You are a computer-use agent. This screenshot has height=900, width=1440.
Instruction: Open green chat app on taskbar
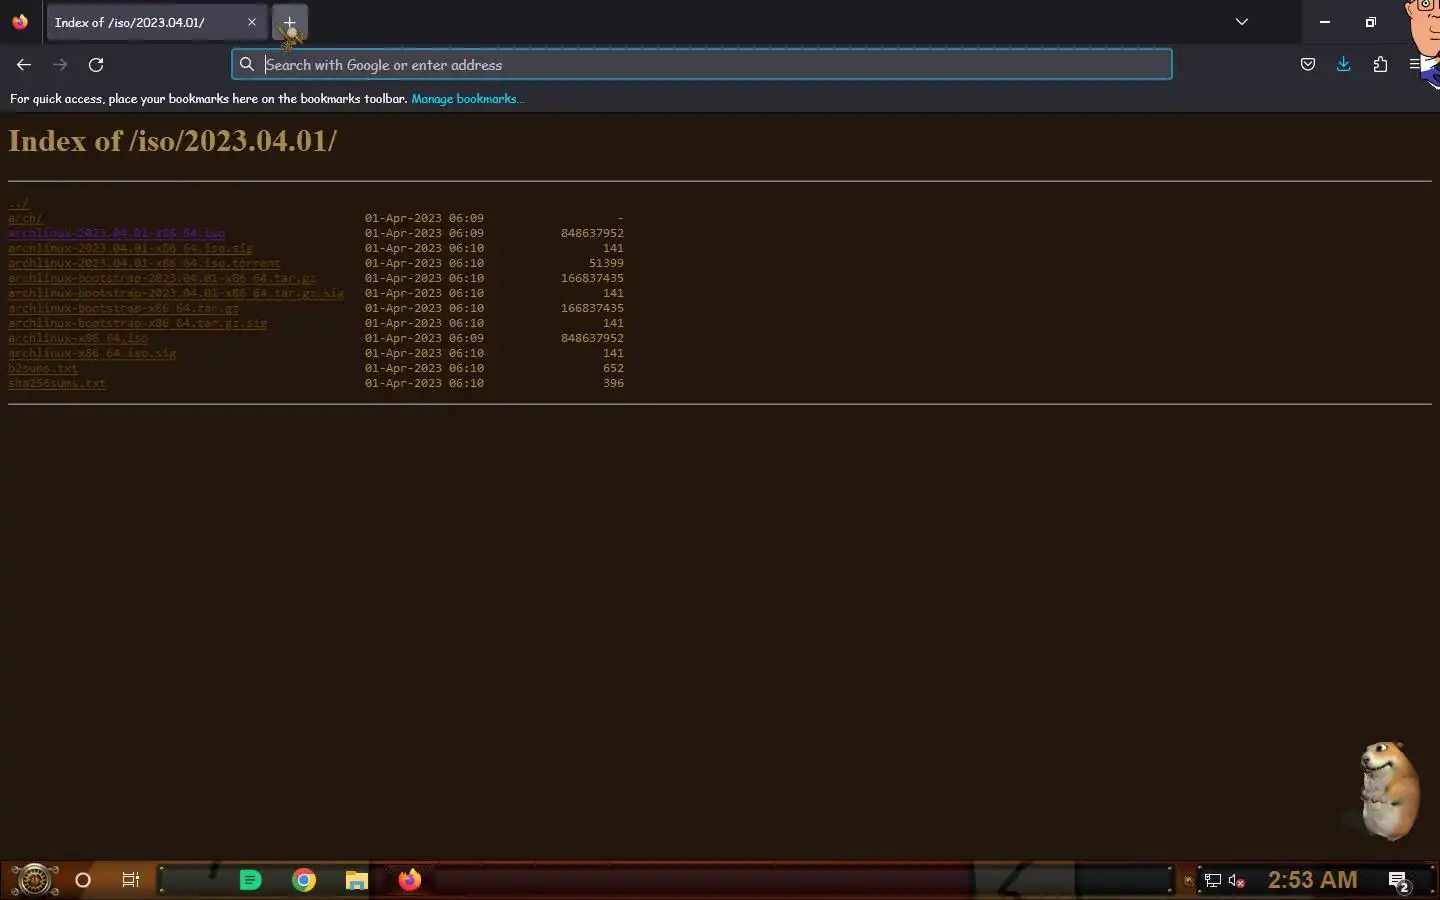(x=250, y=880)
